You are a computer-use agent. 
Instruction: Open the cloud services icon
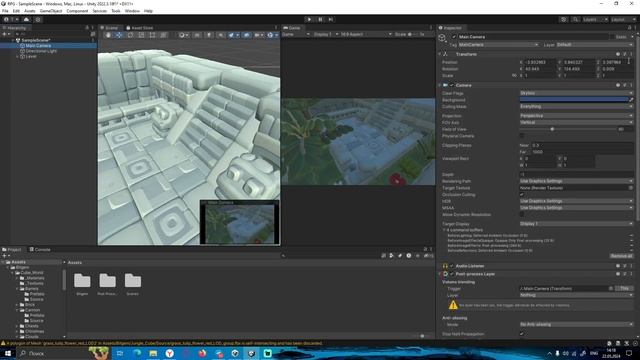coord(27,19)
